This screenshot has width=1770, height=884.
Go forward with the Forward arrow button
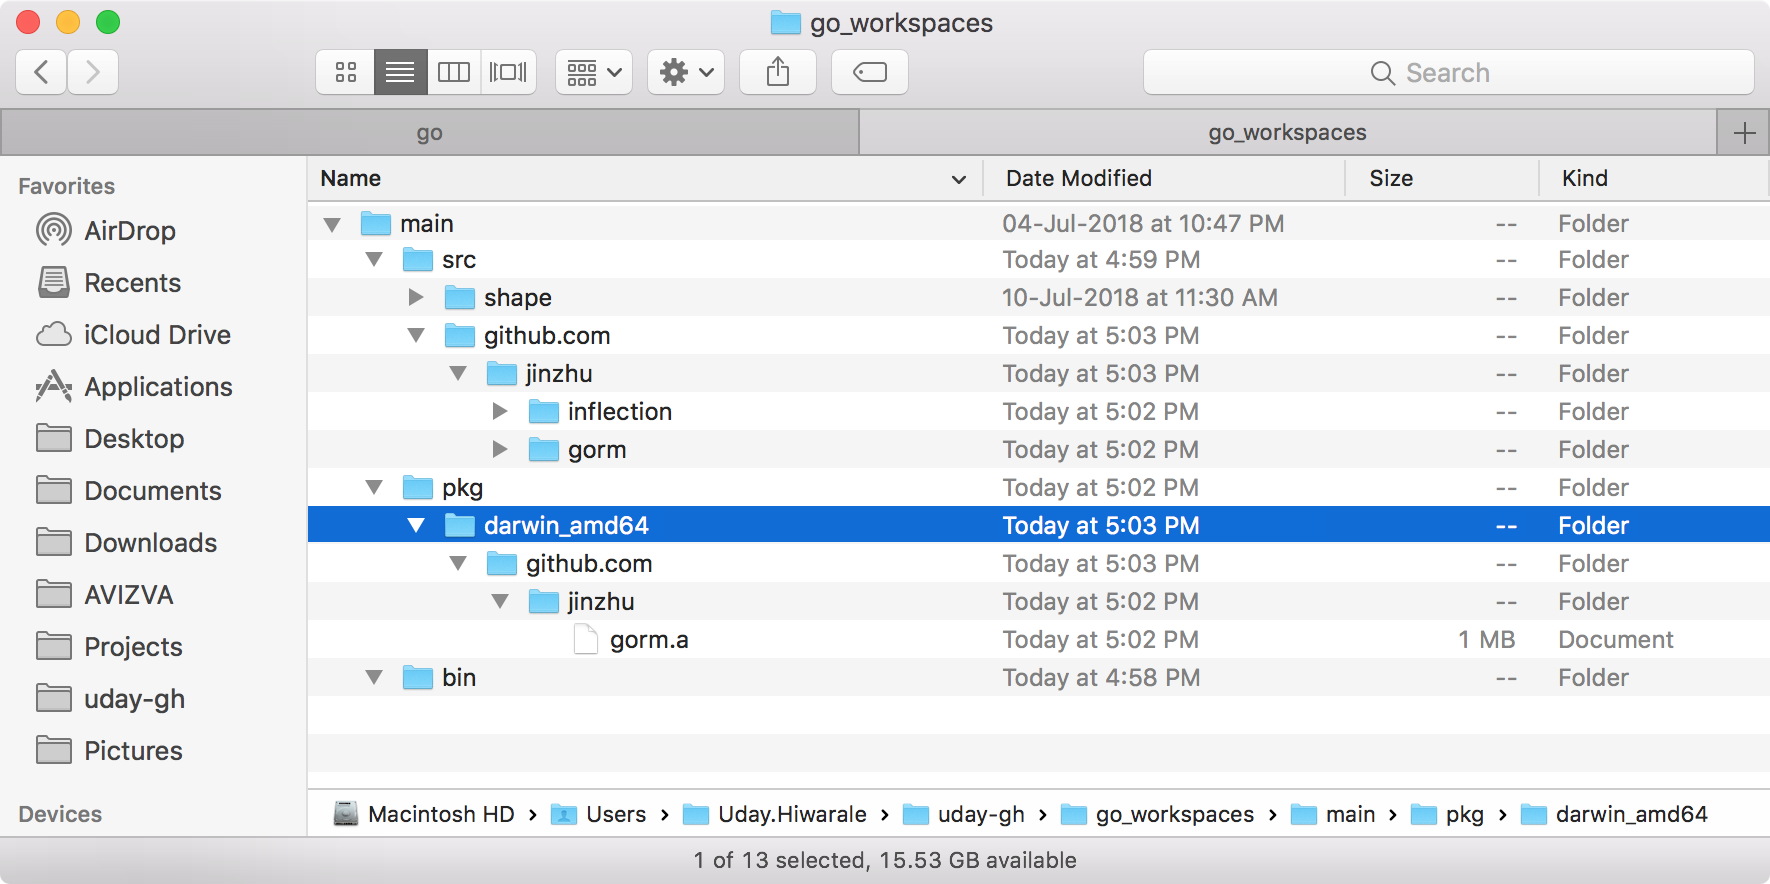pyautogui.click(x=93, y=72)
